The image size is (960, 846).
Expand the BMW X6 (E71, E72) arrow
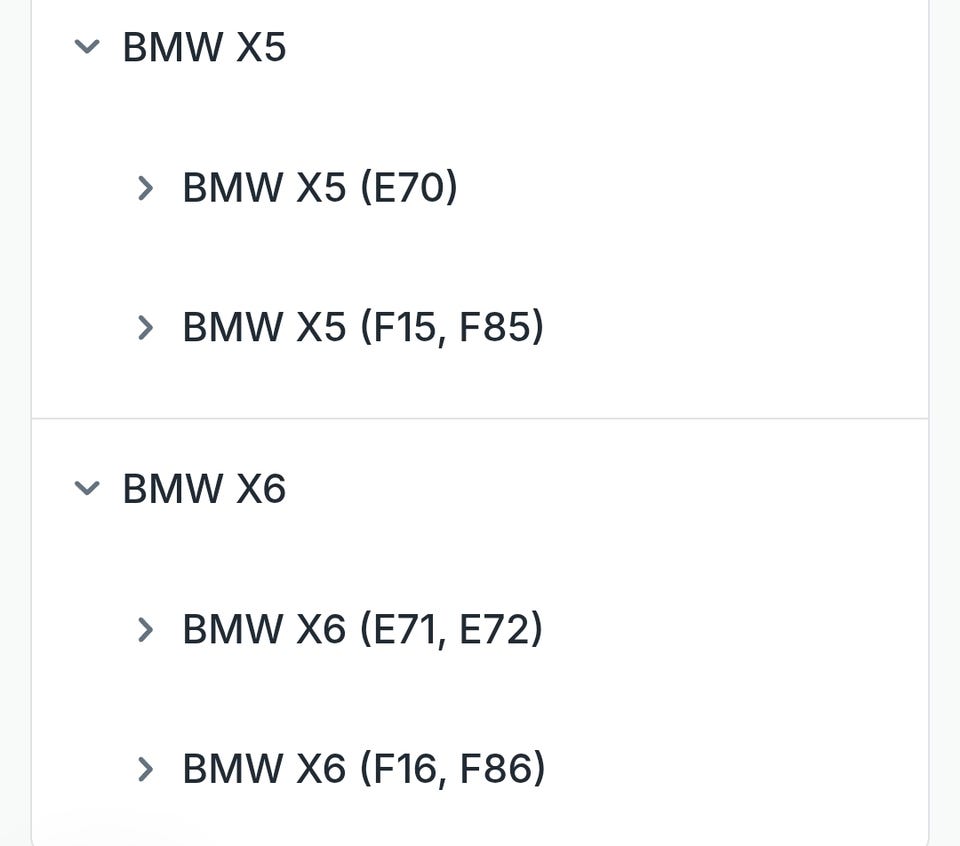[146, 629]
